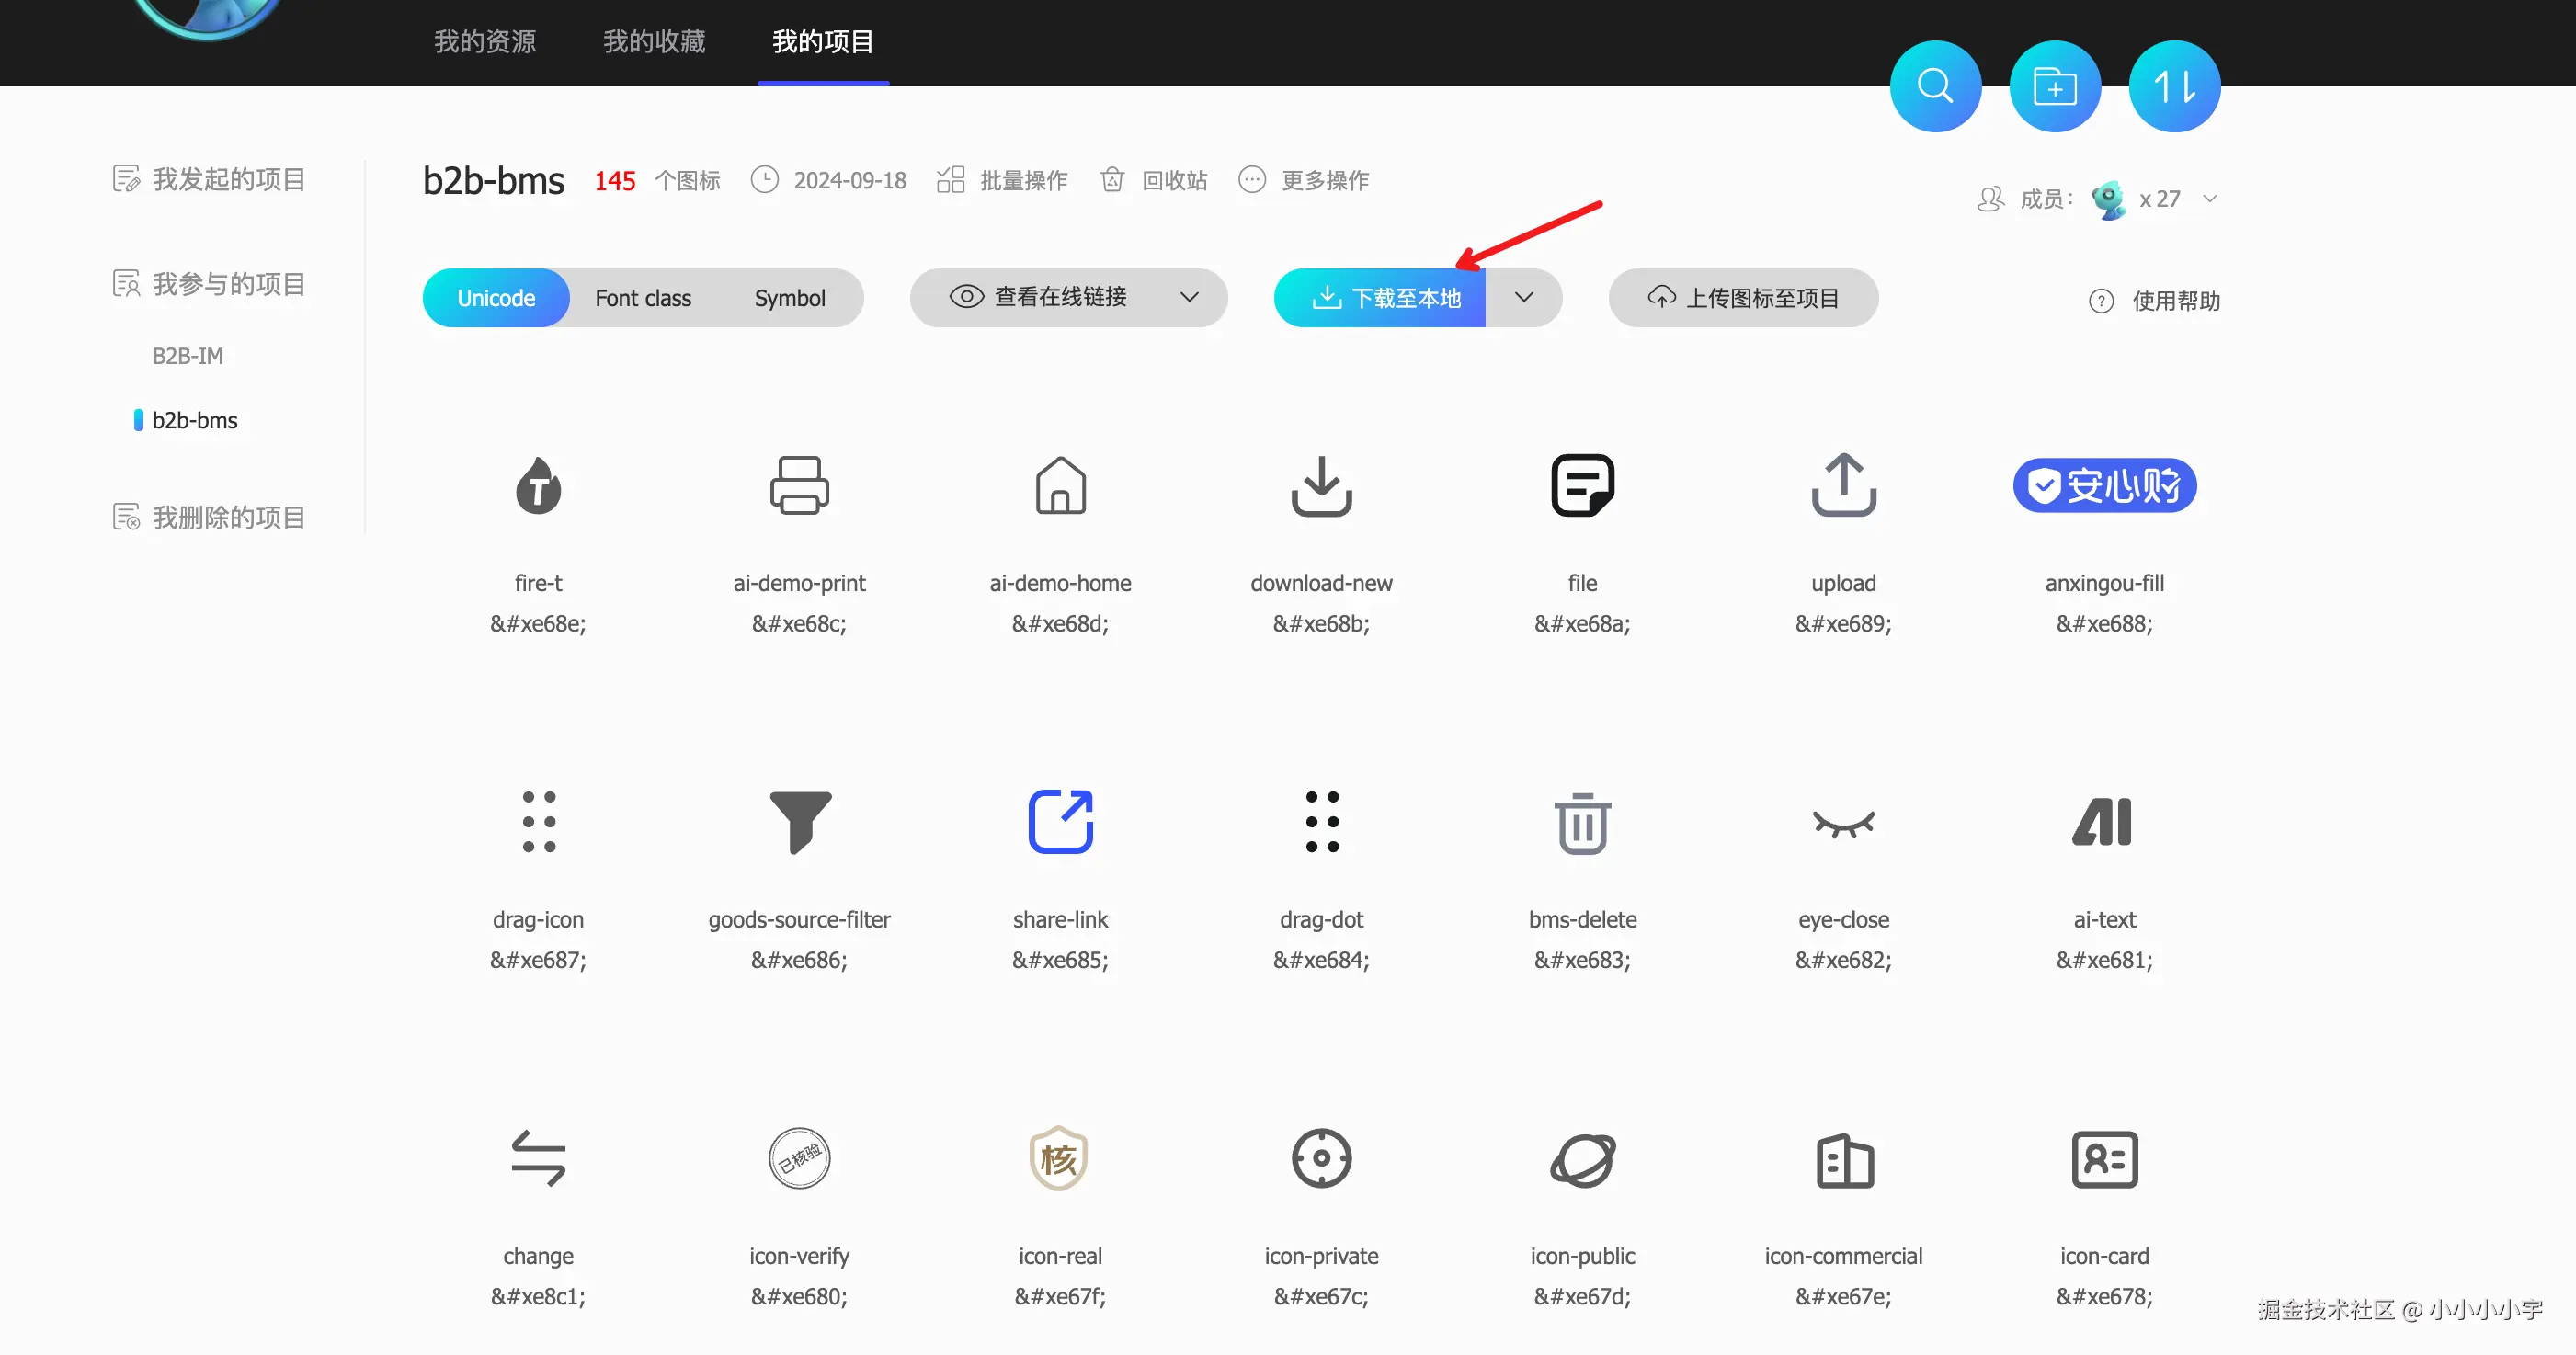Select the download-new icon
This screenshot has height=1355, width=2576.
click(1321, 486)
